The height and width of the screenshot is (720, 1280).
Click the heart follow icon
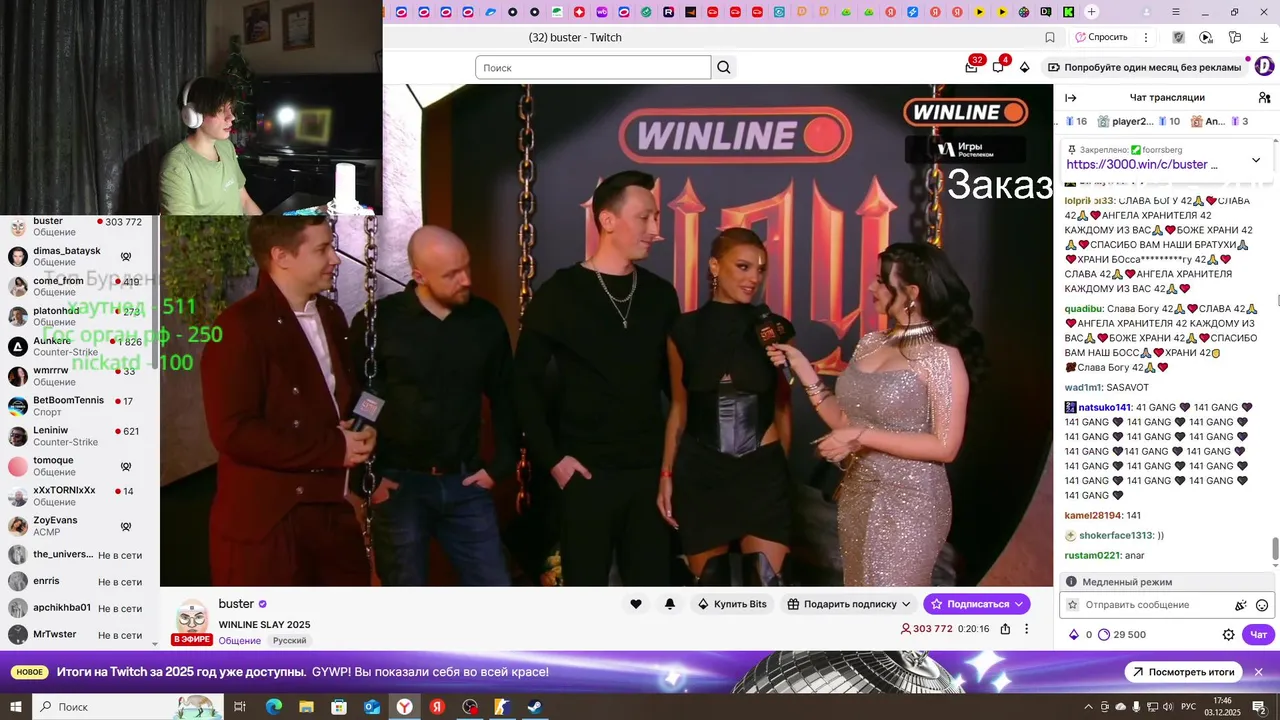pos(636,604)
